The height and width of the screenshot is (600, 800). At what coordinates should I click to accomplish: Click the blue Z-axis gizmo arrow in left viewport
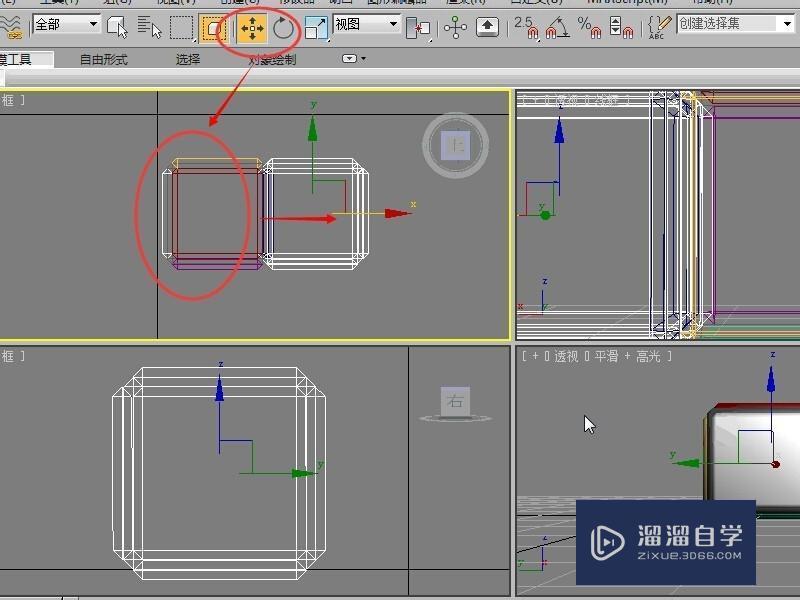click(219, 388)
